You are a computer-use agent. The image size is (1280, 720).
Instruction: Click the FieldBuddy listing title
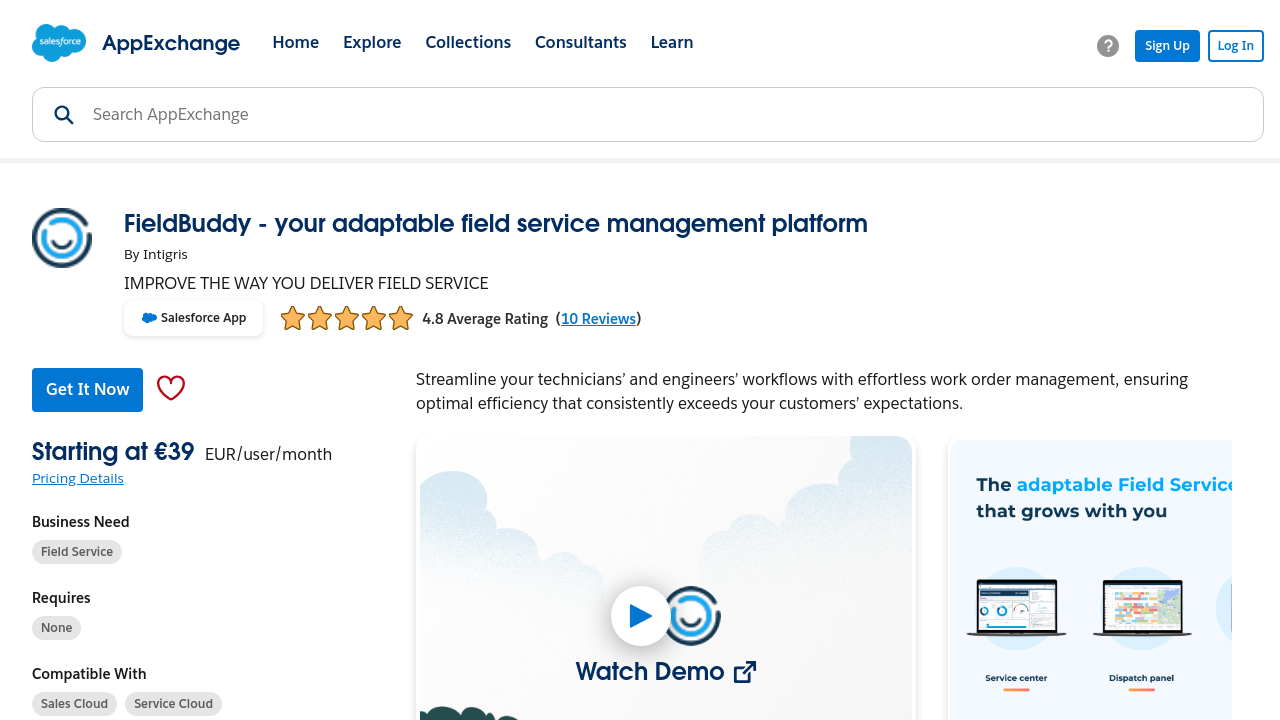point(496,224)
